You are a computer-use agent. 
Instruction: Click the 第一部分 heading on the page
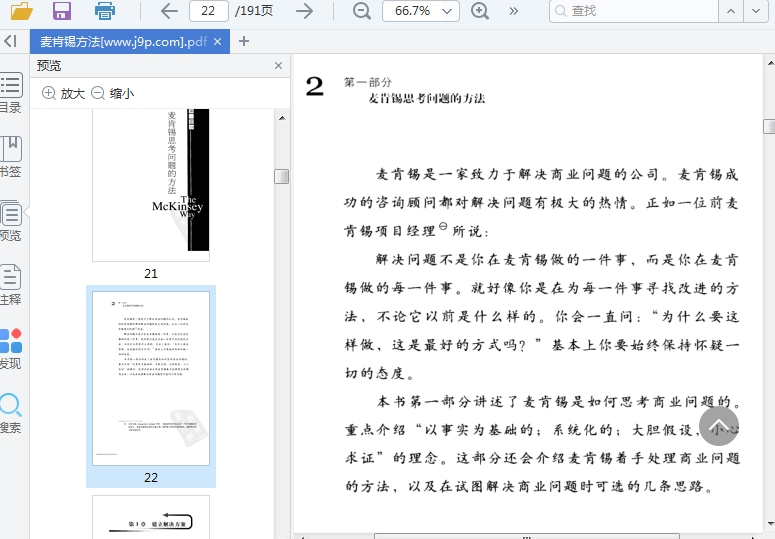tap(368, 82)
